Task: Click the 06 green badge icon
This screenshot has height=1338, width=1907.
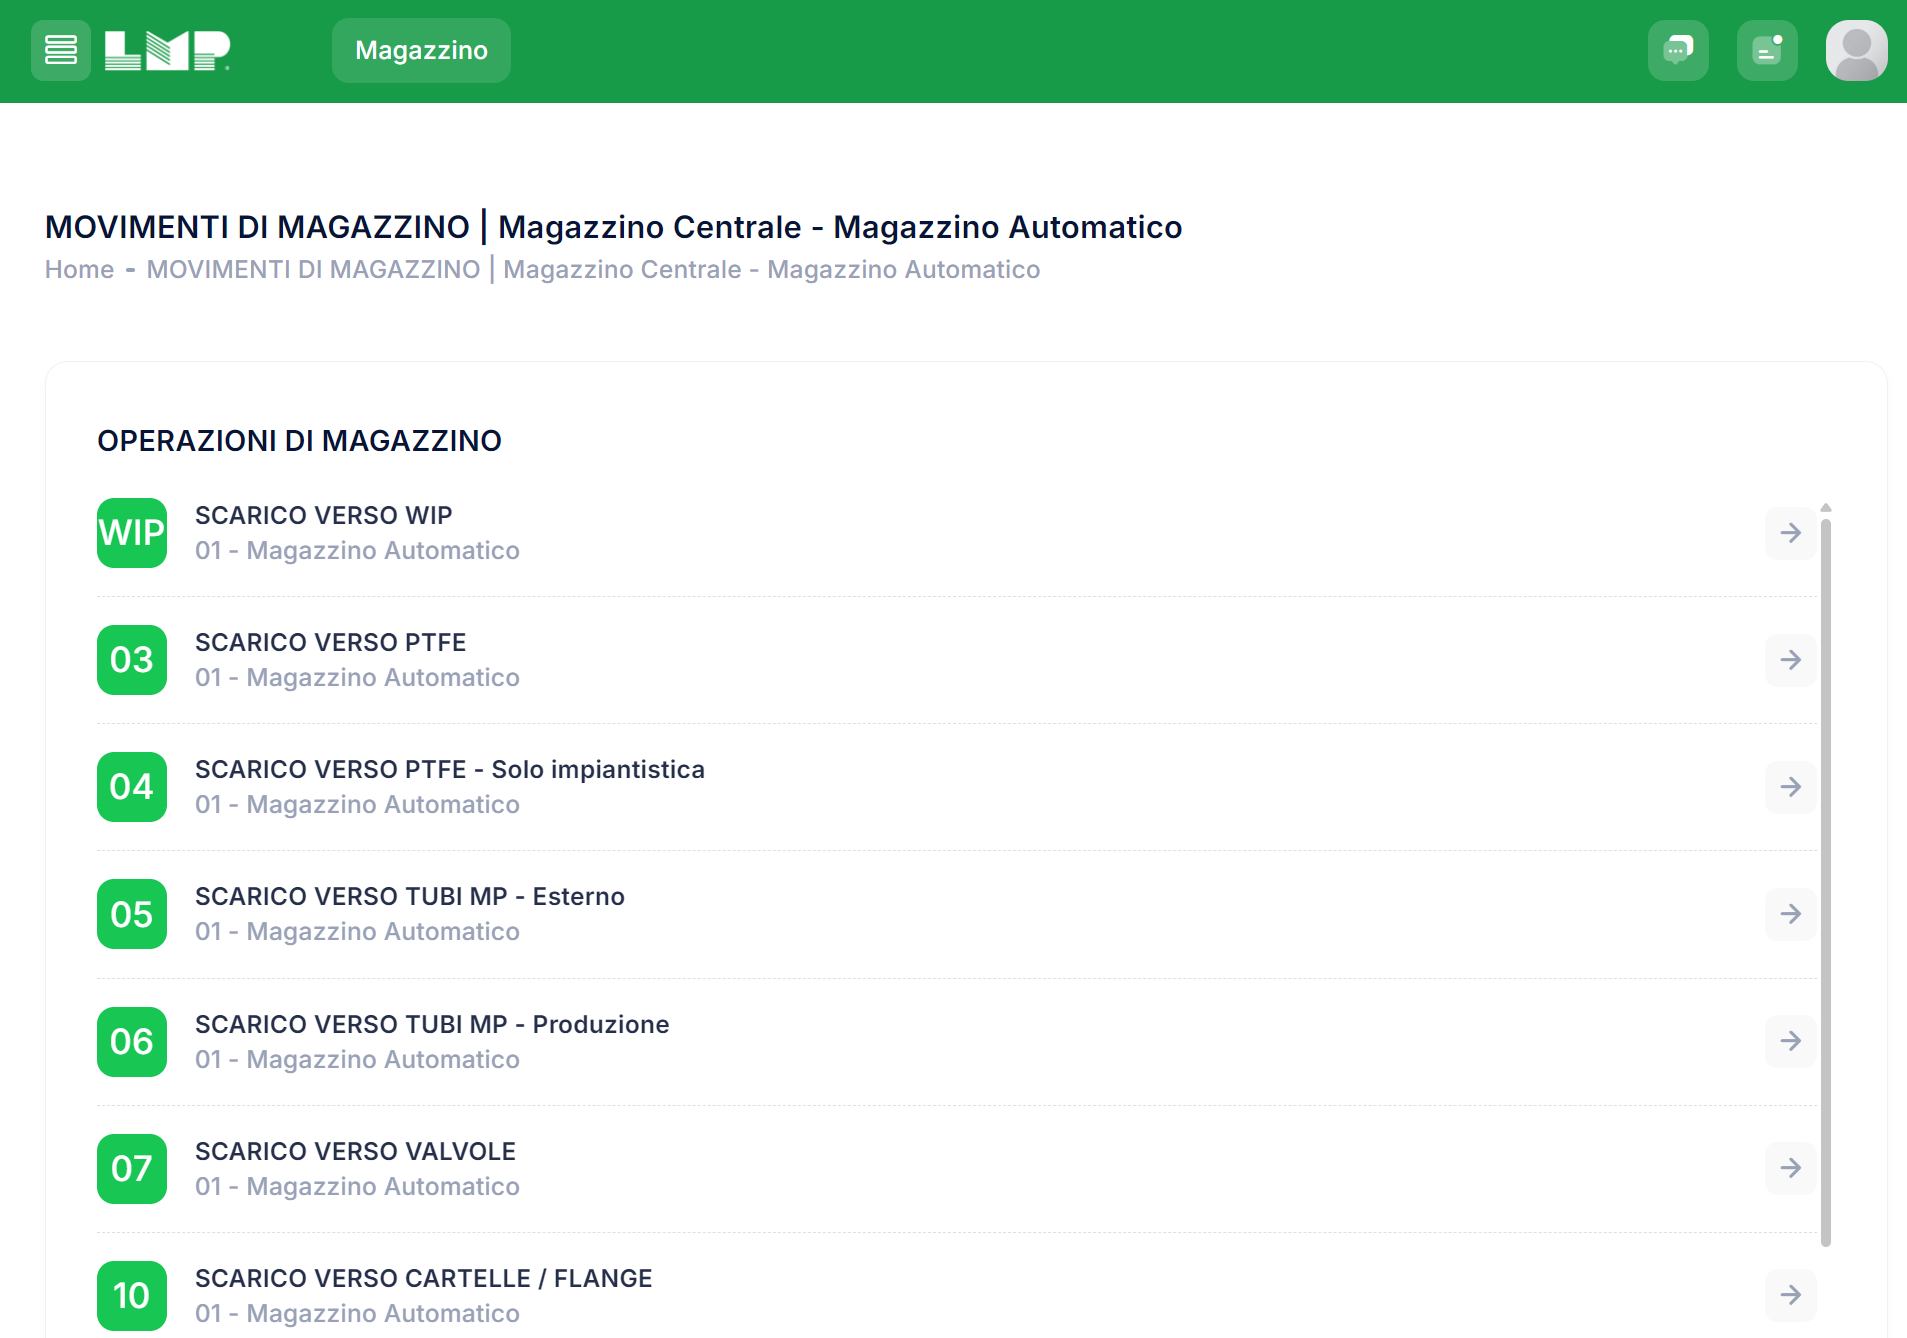Action: pyautogui.click(x=132, y=1042)
